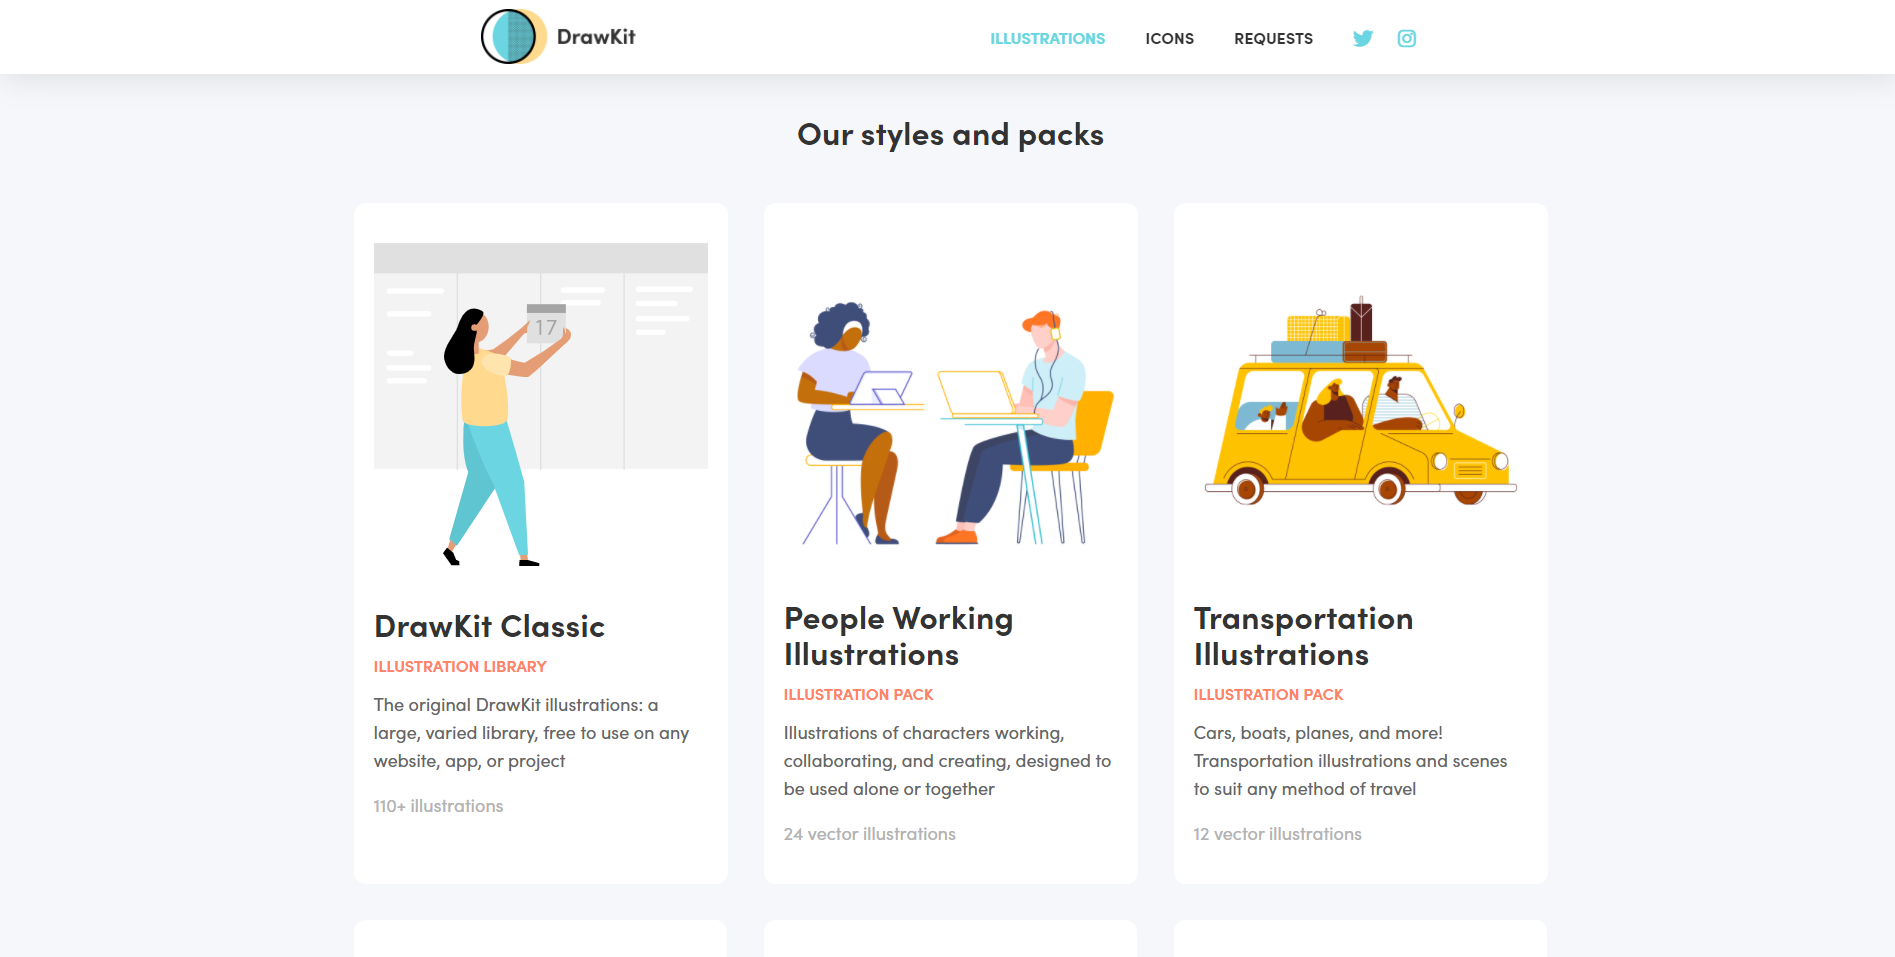Click Illustration Pack label under People Working

click(x=858, y=694)
